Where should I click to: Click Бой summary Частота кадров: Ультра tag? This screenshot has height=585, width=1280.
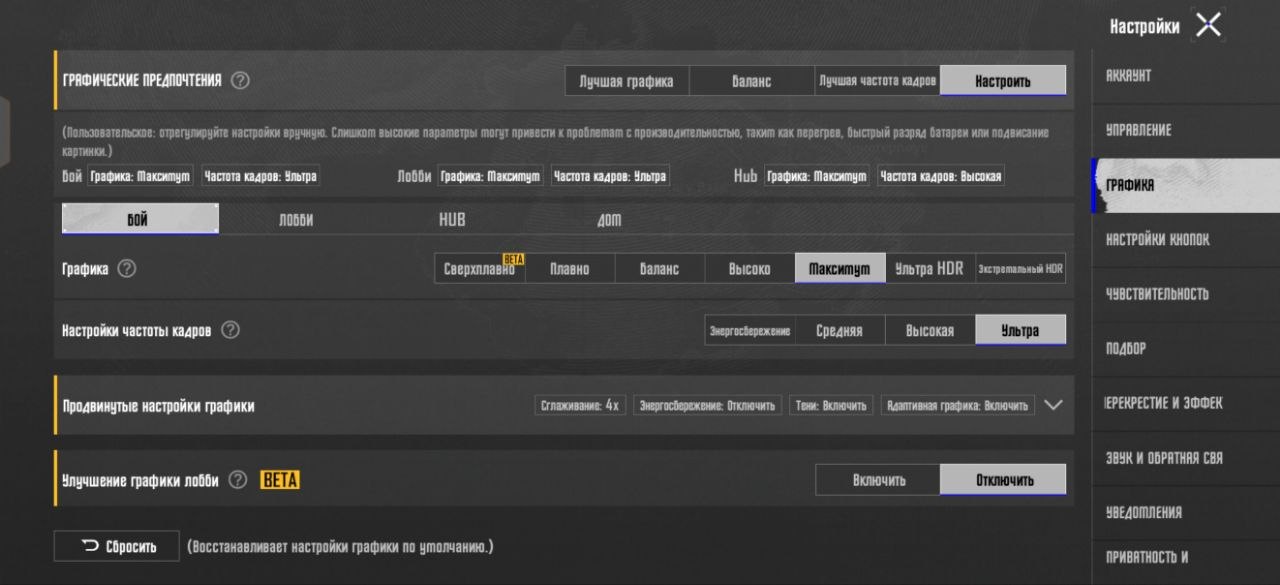pos(261,176)
